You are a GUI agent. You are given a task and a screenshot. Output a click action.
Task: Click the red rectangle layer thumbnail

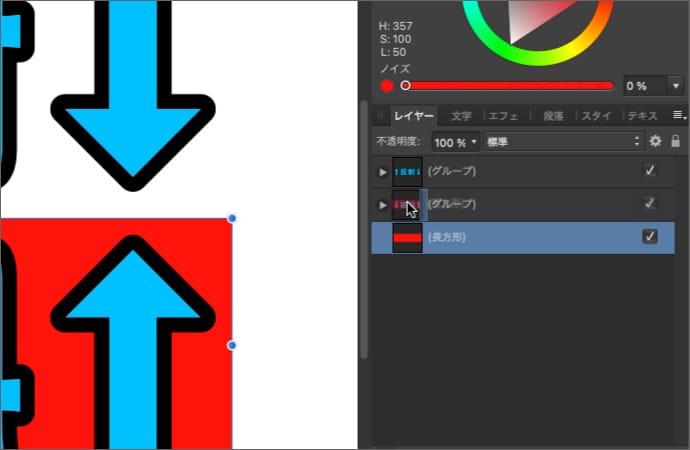408,237
